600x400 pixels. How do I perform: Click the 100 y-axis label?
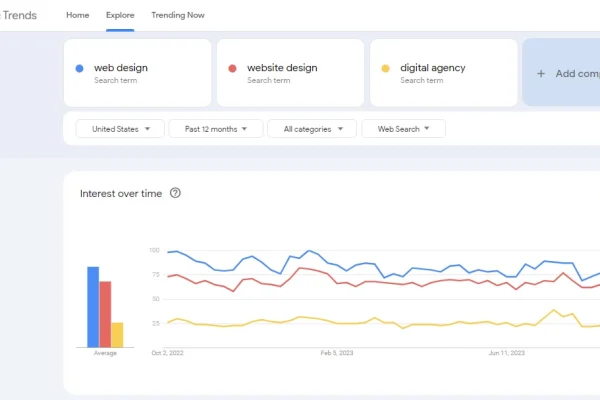coord(154,250)
